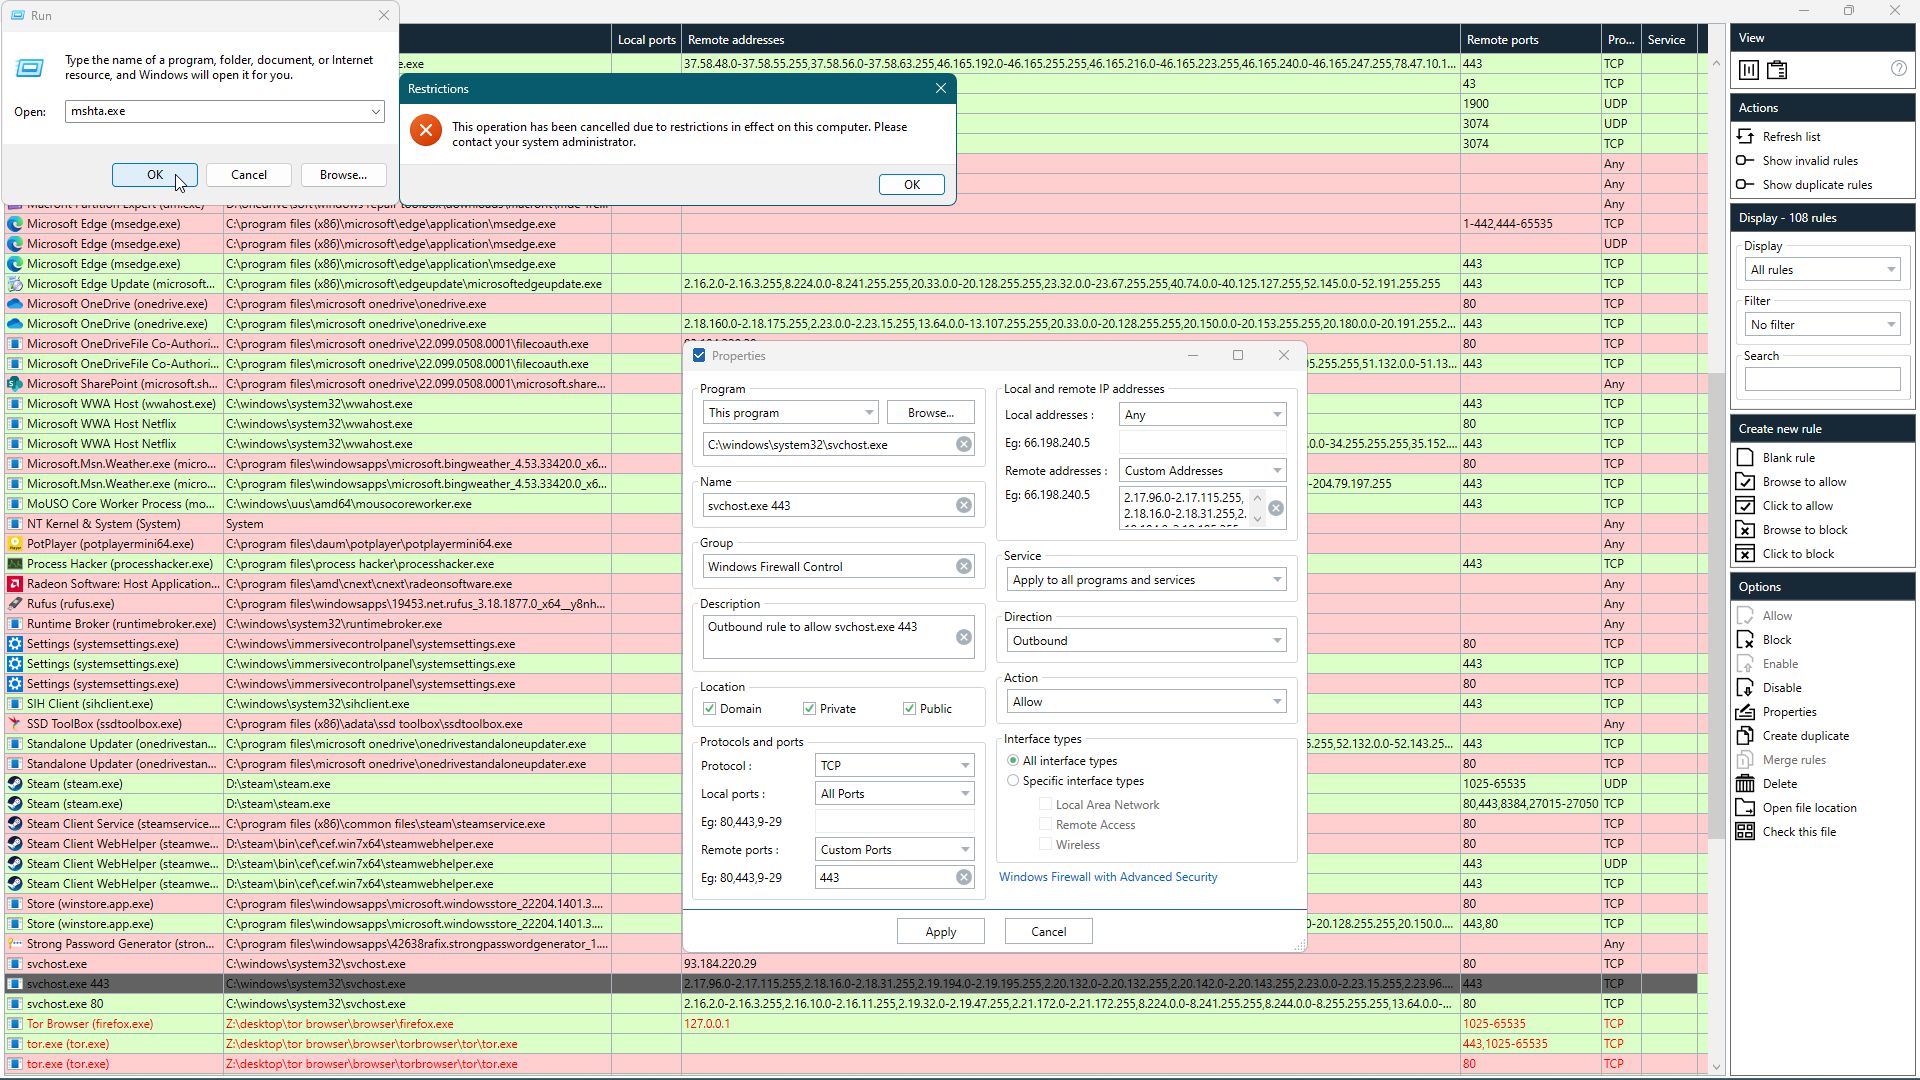Click the Create duplicate icon
Viewport: 1920px width, 1080px height.
pyautogui.click(x=1745, y=735)
